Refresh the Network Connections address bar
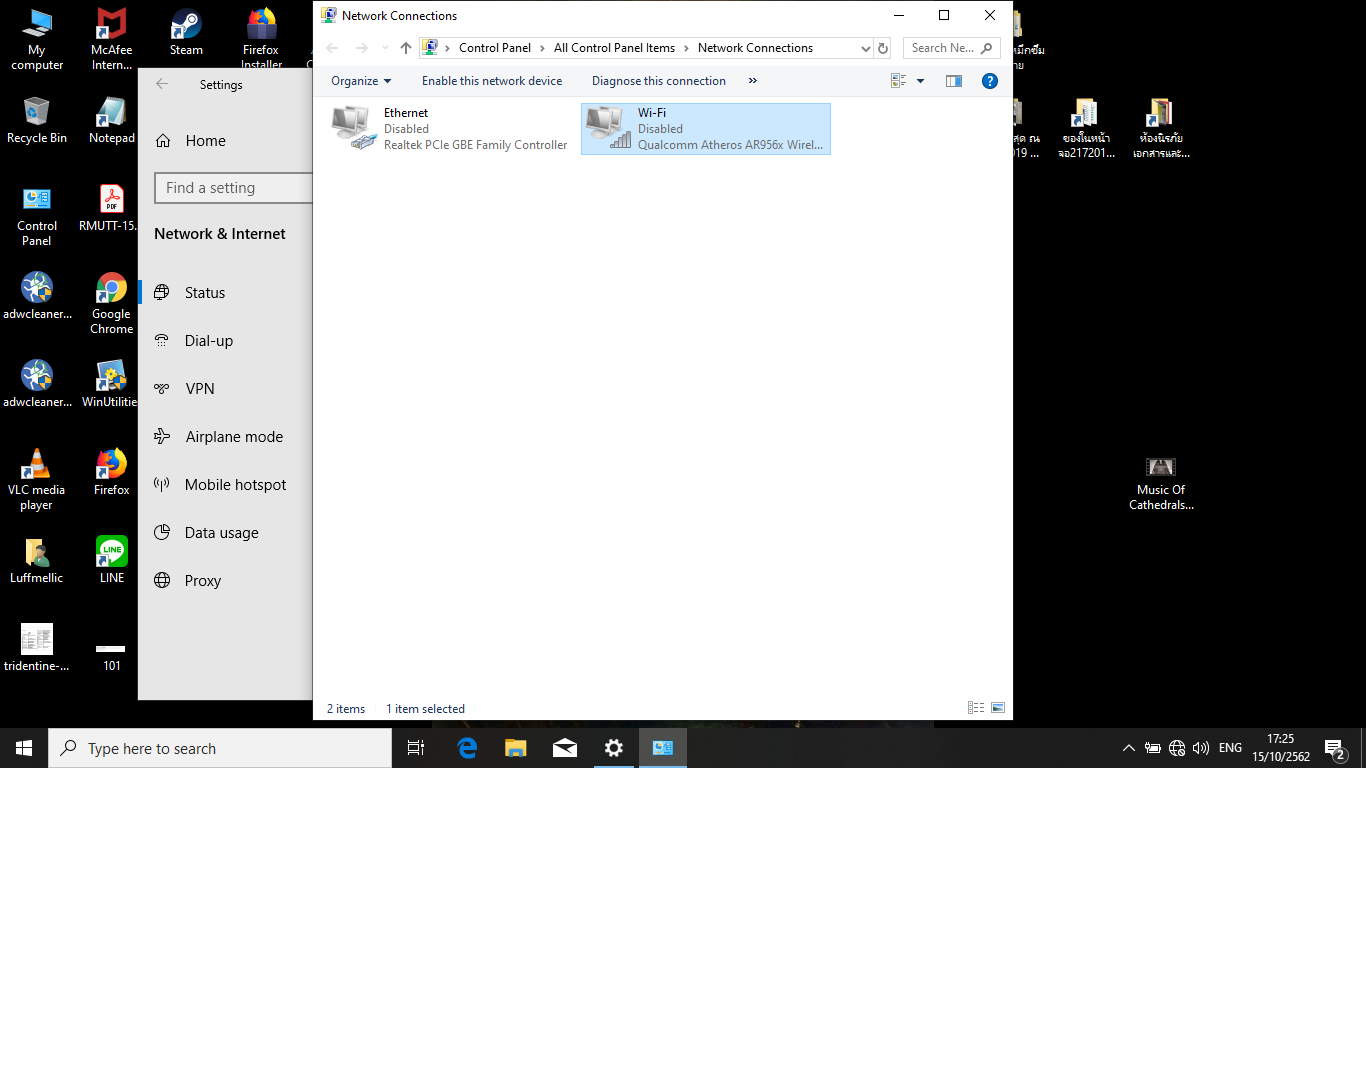 (883, 48)
